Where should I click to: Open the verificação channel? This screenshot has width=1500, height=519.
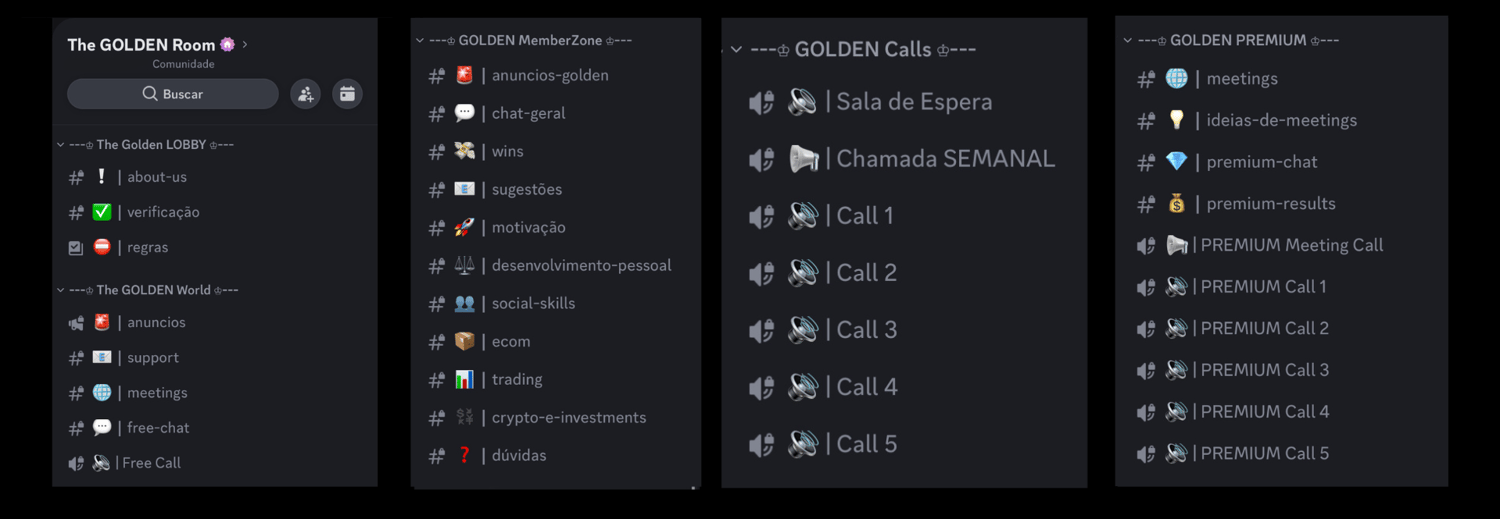coord(163,213)
